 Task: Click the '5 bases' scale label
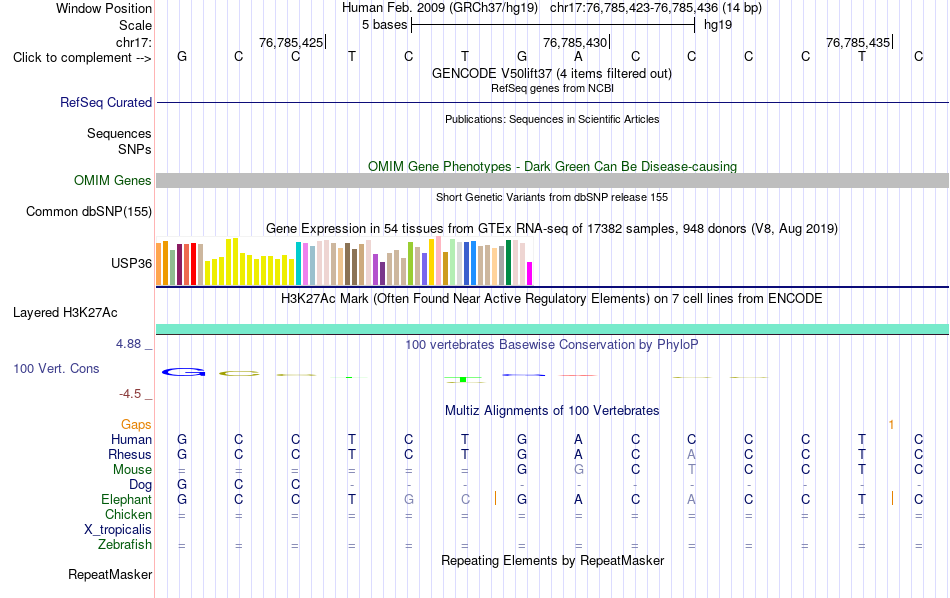click(385, 25)
